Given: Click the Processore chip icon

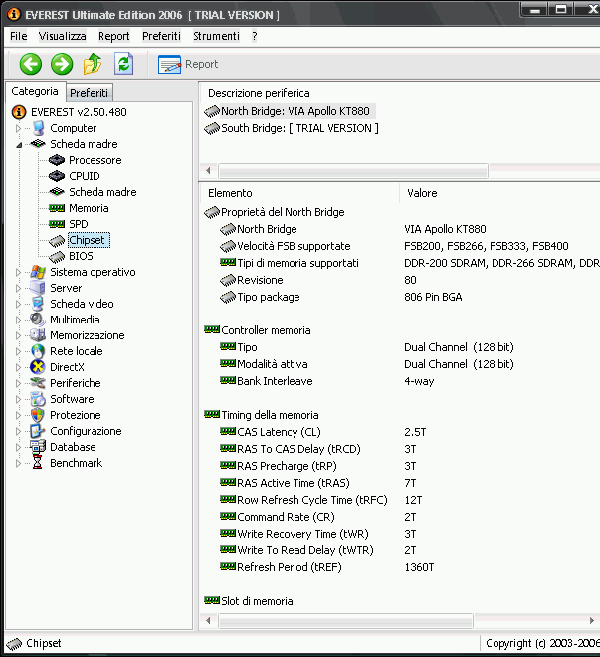Looking at the screenshot, I should (x=57, y=160).
